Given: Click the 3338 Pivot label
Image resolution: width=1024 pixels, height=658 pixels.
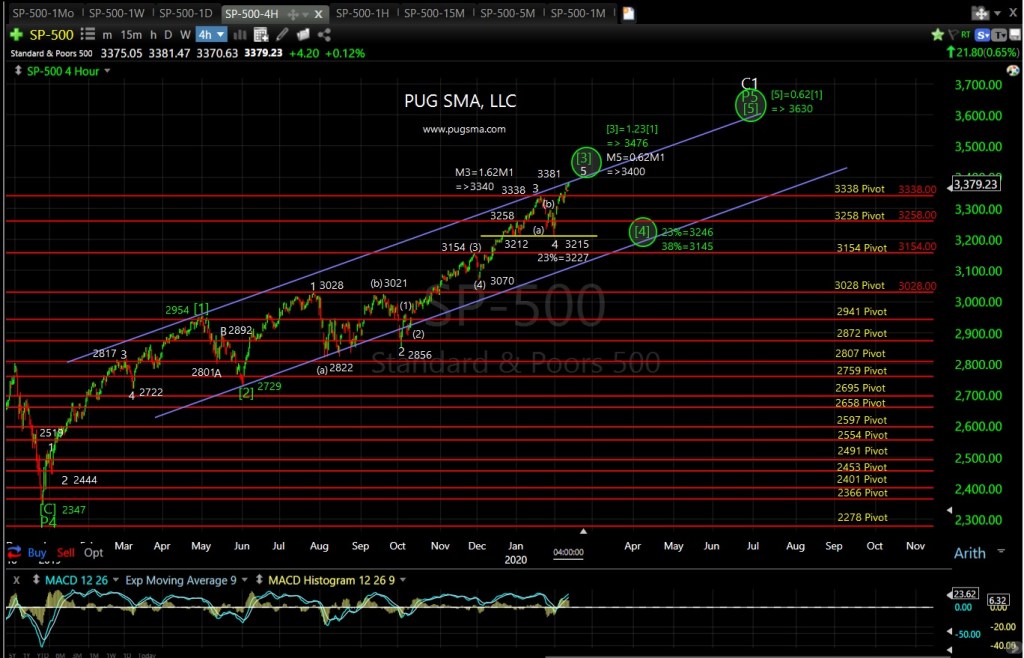Looking at the screenshot, I should [859, 189].
